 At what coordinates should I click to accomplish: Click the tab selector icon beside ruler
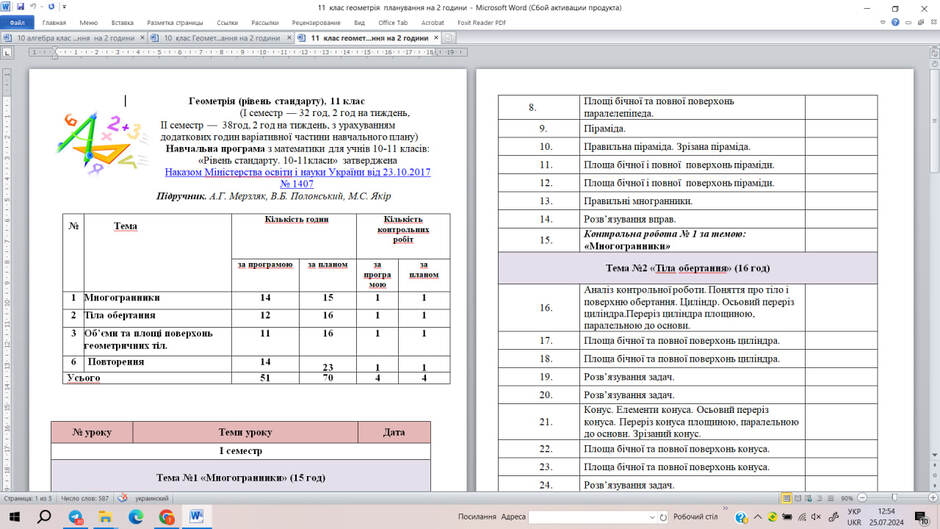coord(7,53)
